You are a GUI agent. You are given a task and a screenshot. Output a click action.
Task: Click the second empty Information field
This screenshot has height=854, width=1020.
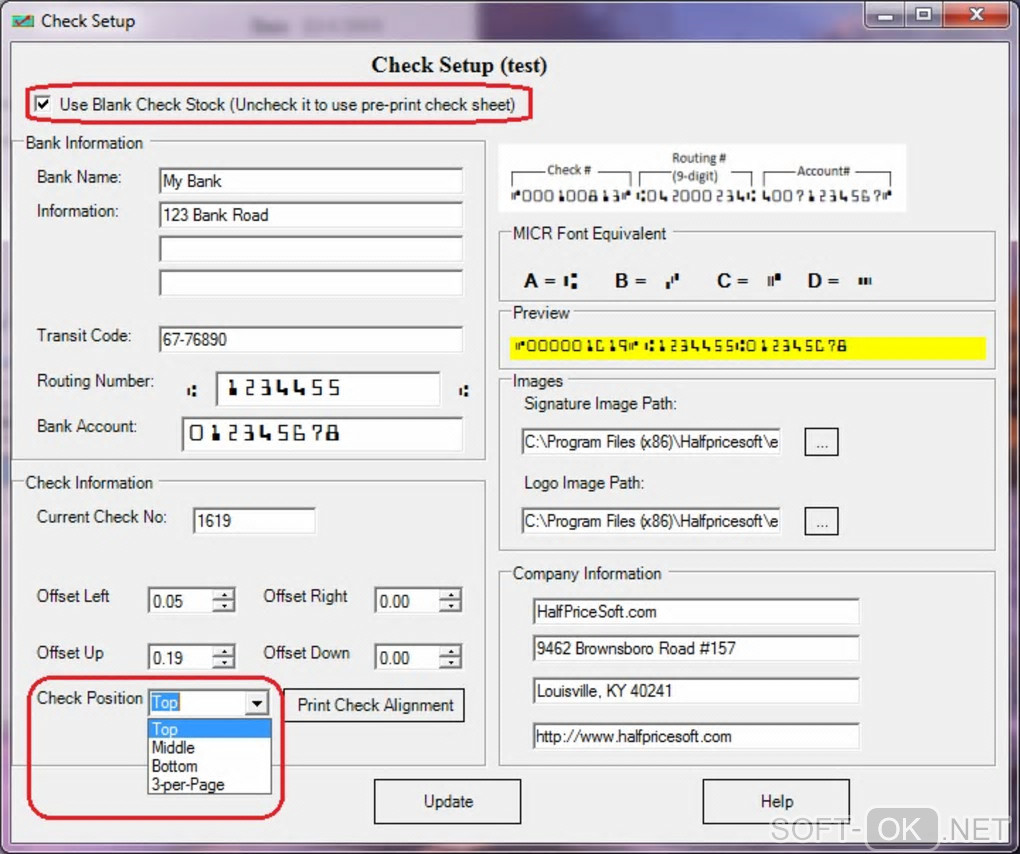(310, 249)
